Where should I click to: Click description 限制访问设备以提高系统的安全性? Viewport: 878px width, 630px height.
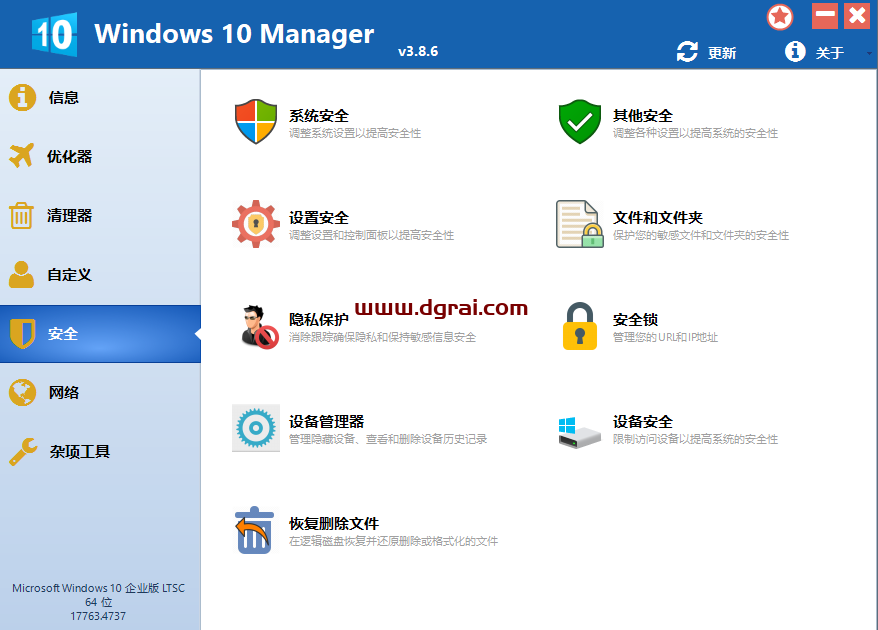tap(695, 439)
